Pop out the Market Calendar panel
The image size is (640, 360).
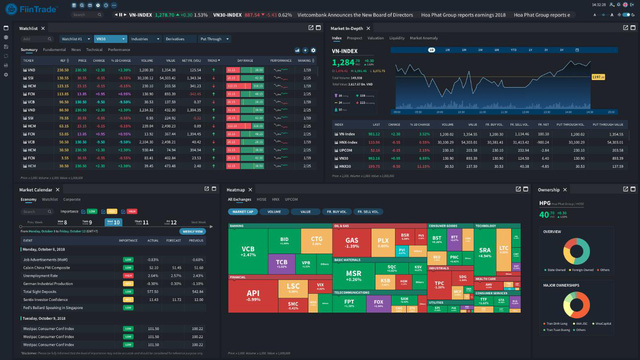pyautogui.click(x=207, y=189)
